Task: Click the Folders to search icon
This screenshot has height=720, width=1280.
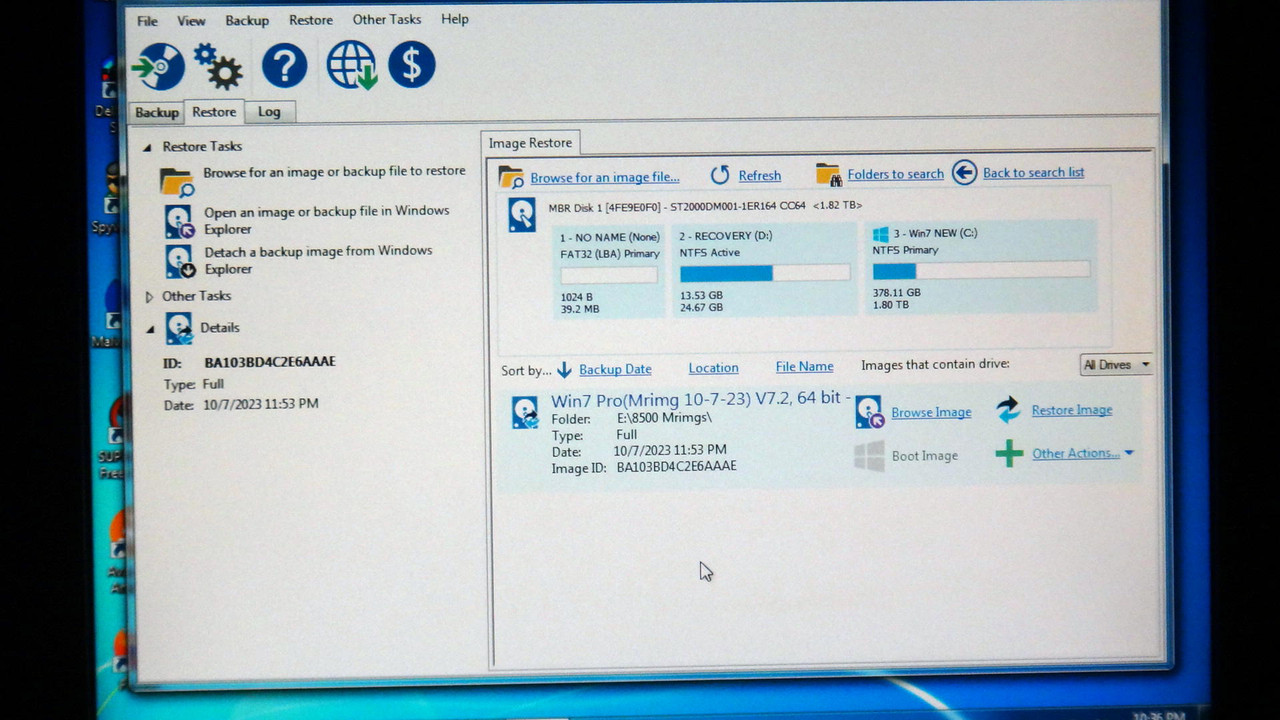Action: pyautogui.click(x=828, y=174)
